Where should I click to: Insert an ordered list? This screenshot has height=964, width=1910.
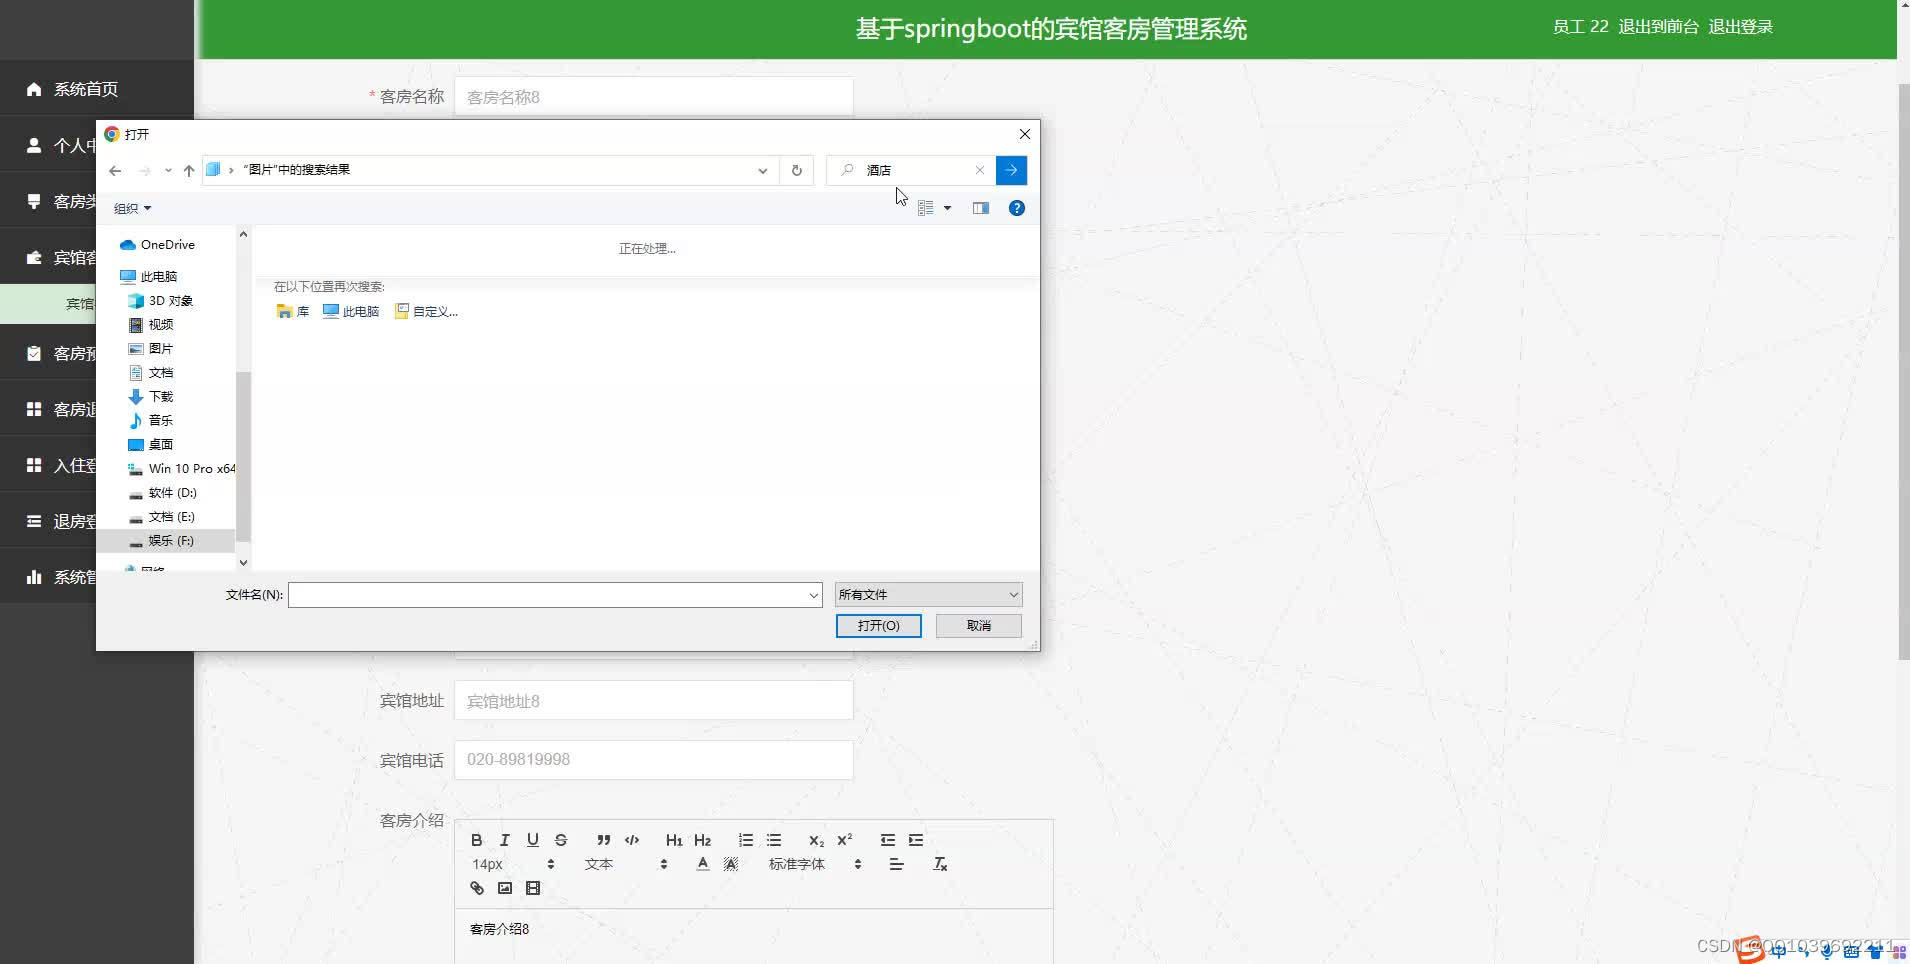point(746,840)
